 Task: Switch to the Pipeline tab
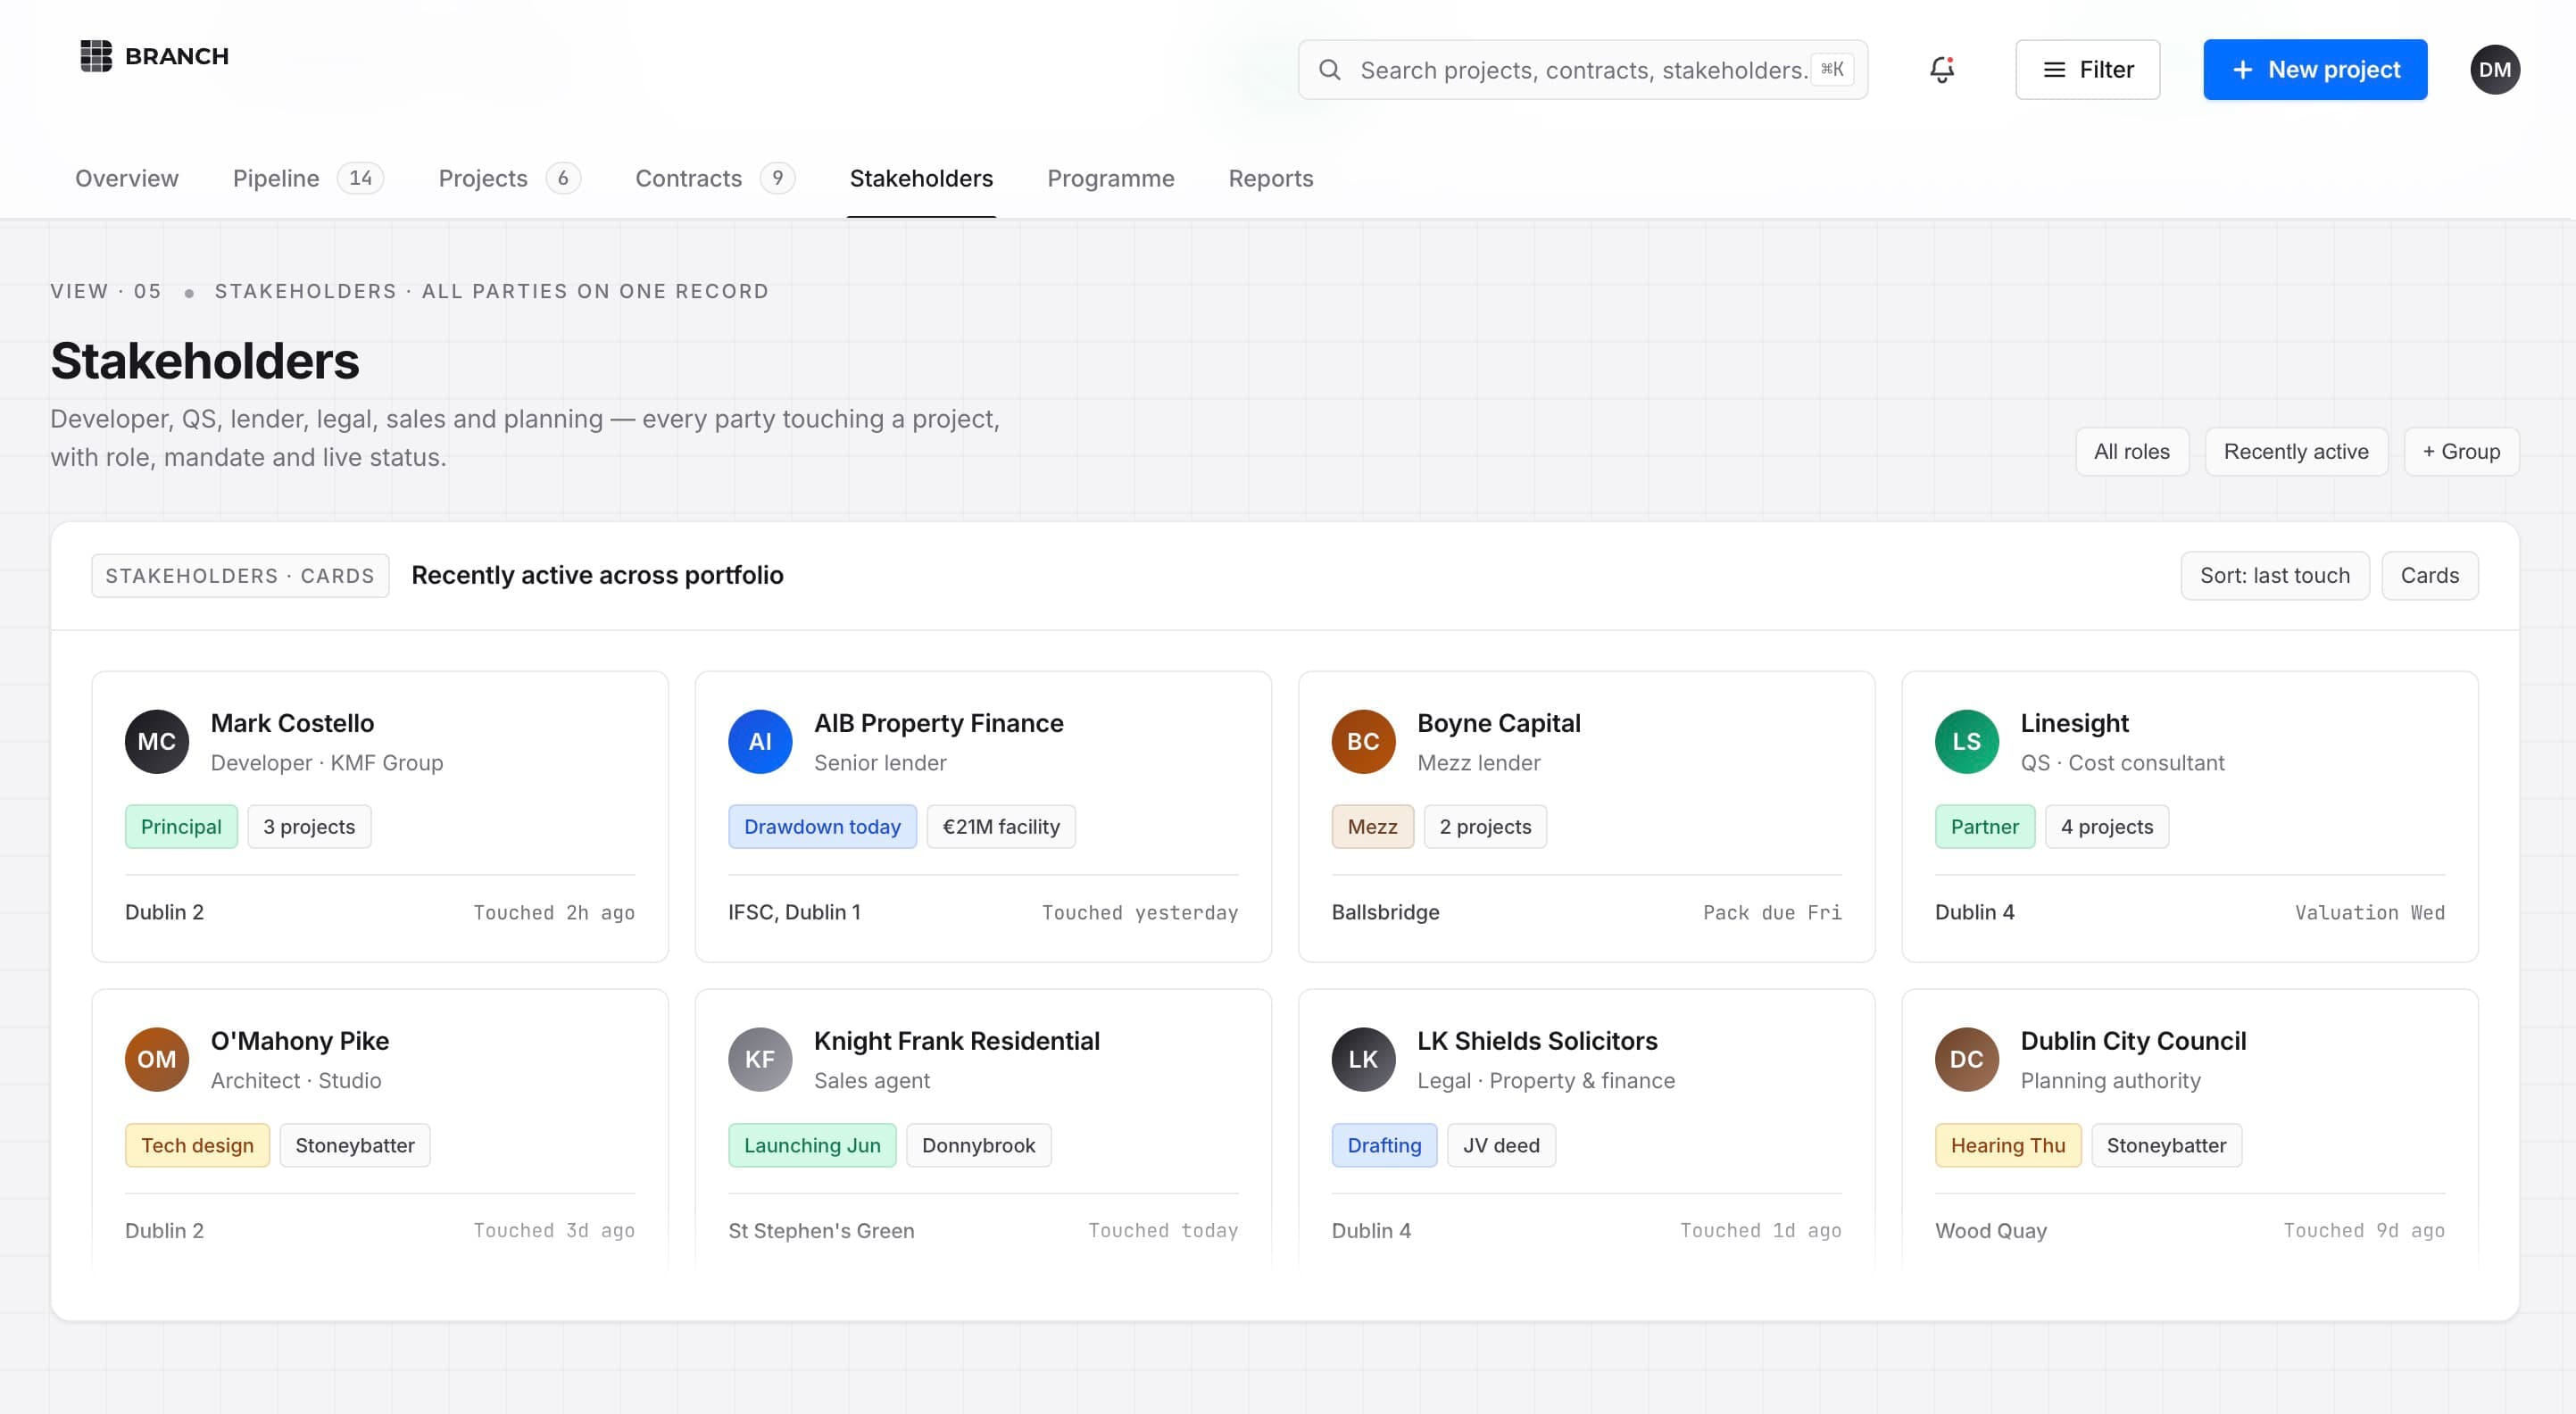(308, 178)
